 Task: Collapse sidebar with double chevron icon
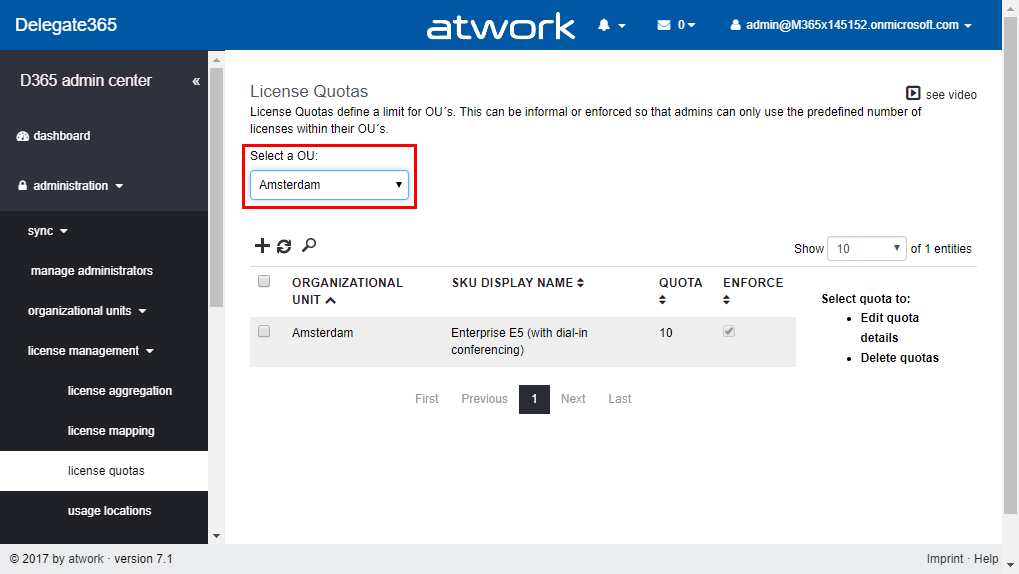point(196,81)
